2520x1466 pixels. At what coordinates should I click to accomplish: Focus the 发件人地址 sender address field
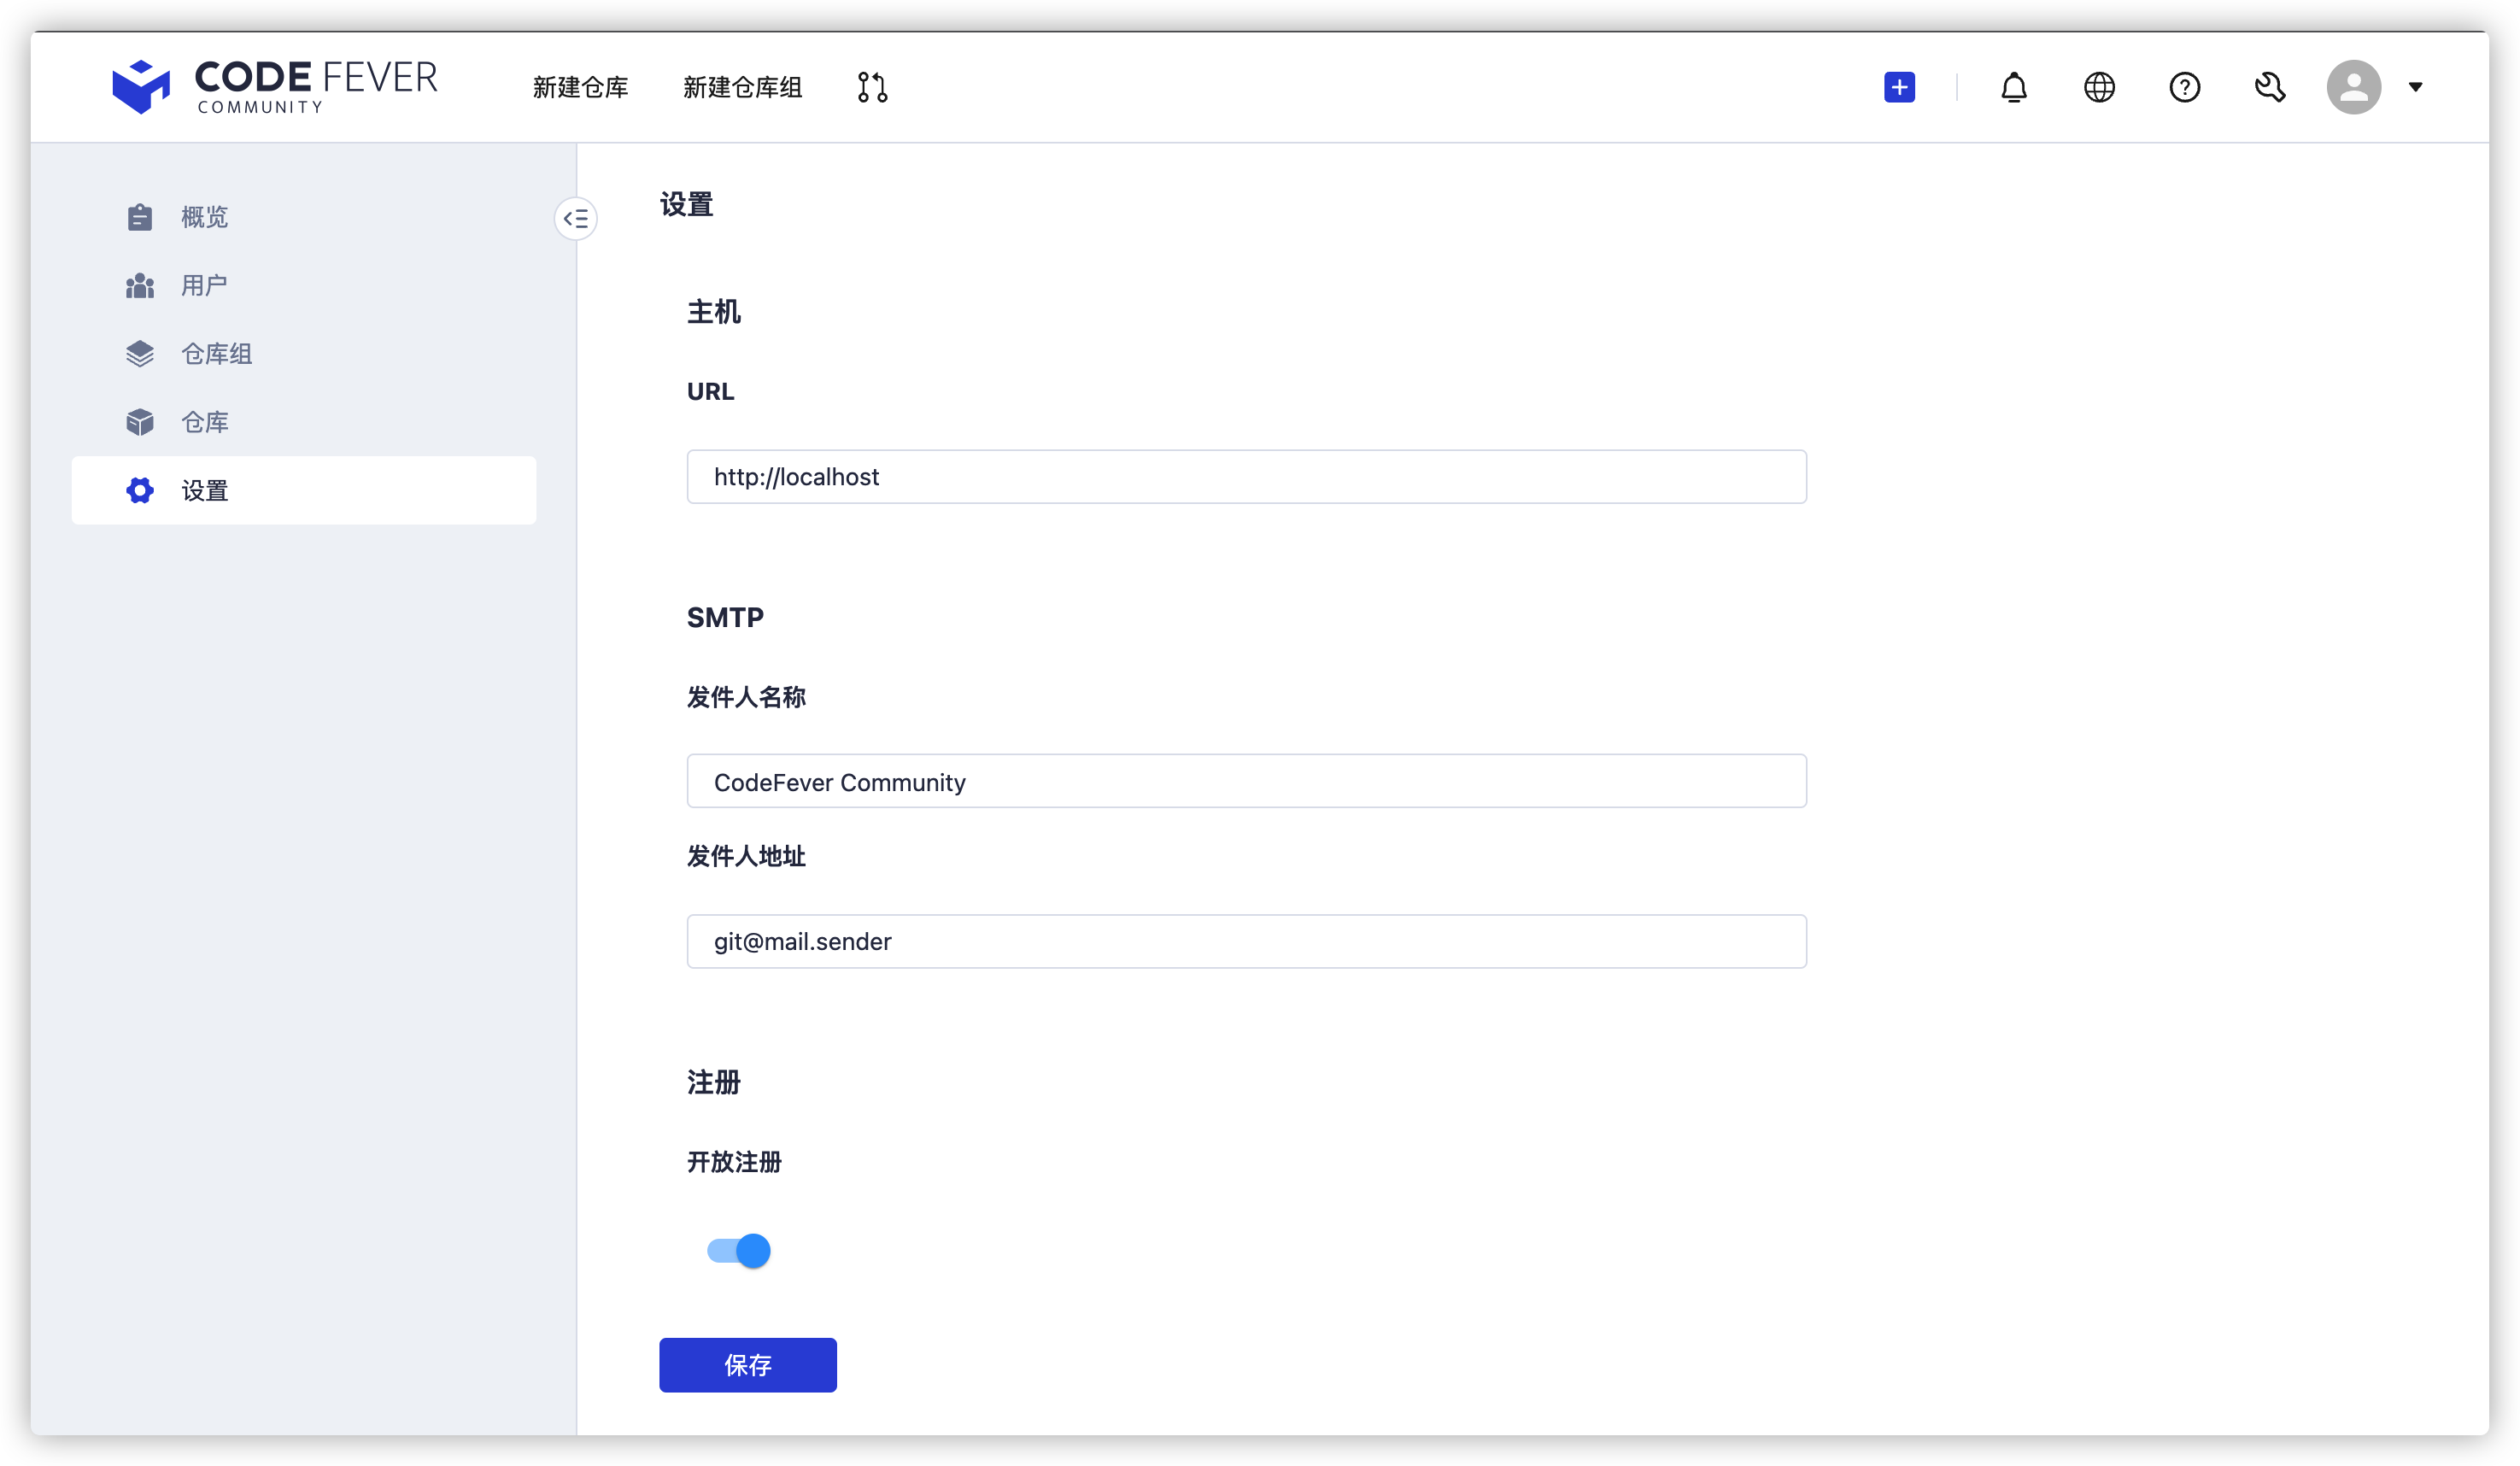(x=1246, y=941)
